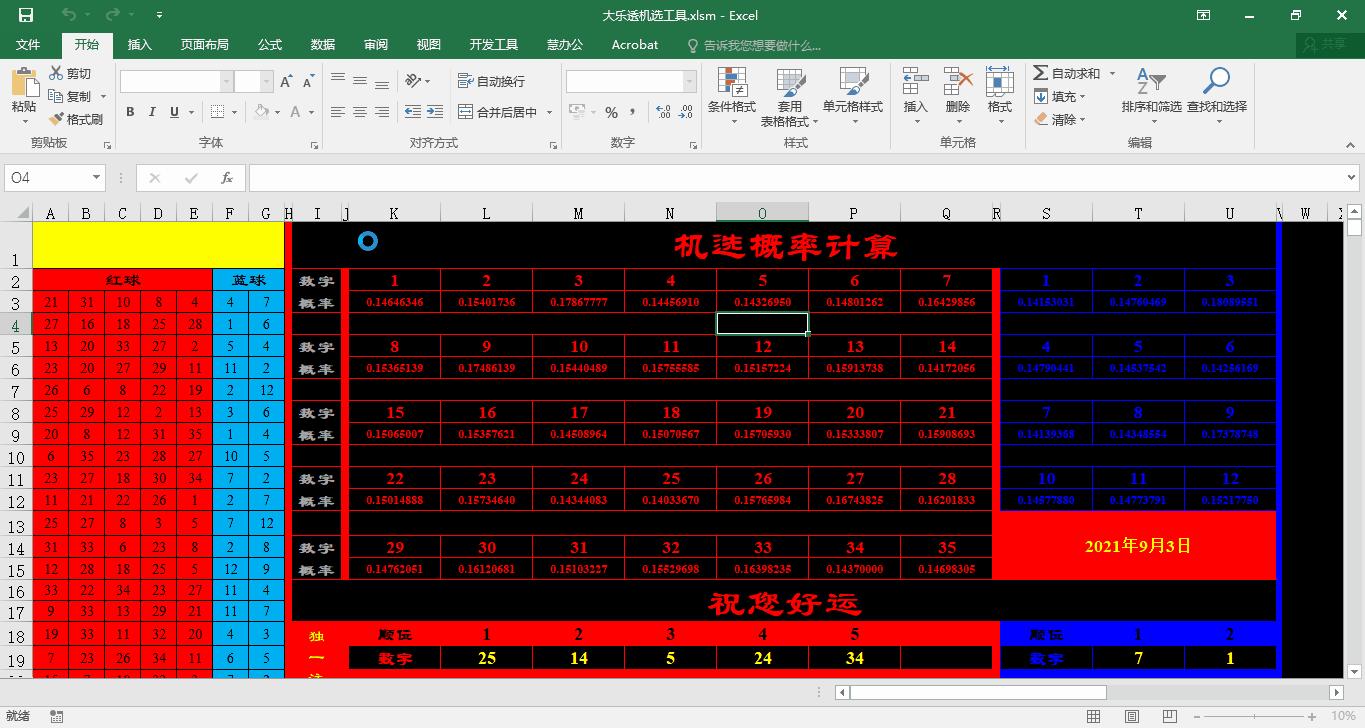Click the 套用表格格式 icon
The width and height of the screenshot is (1365, 728).
coord(791,95)
